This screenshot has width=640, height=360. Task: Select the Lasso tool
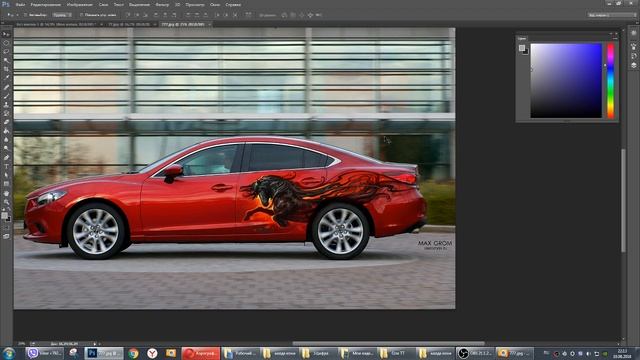6,51
